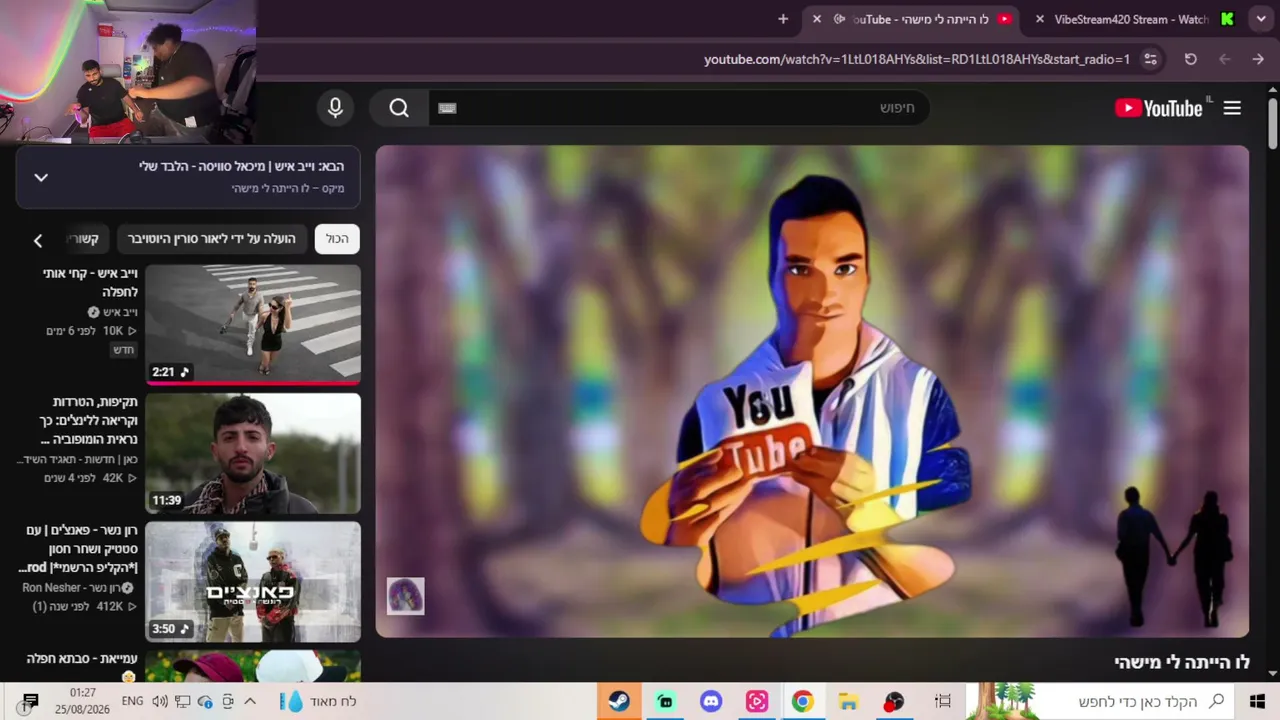Show more filter chips with the arrow
This screenshot has width=1280, height=720.
pos(38,240)
